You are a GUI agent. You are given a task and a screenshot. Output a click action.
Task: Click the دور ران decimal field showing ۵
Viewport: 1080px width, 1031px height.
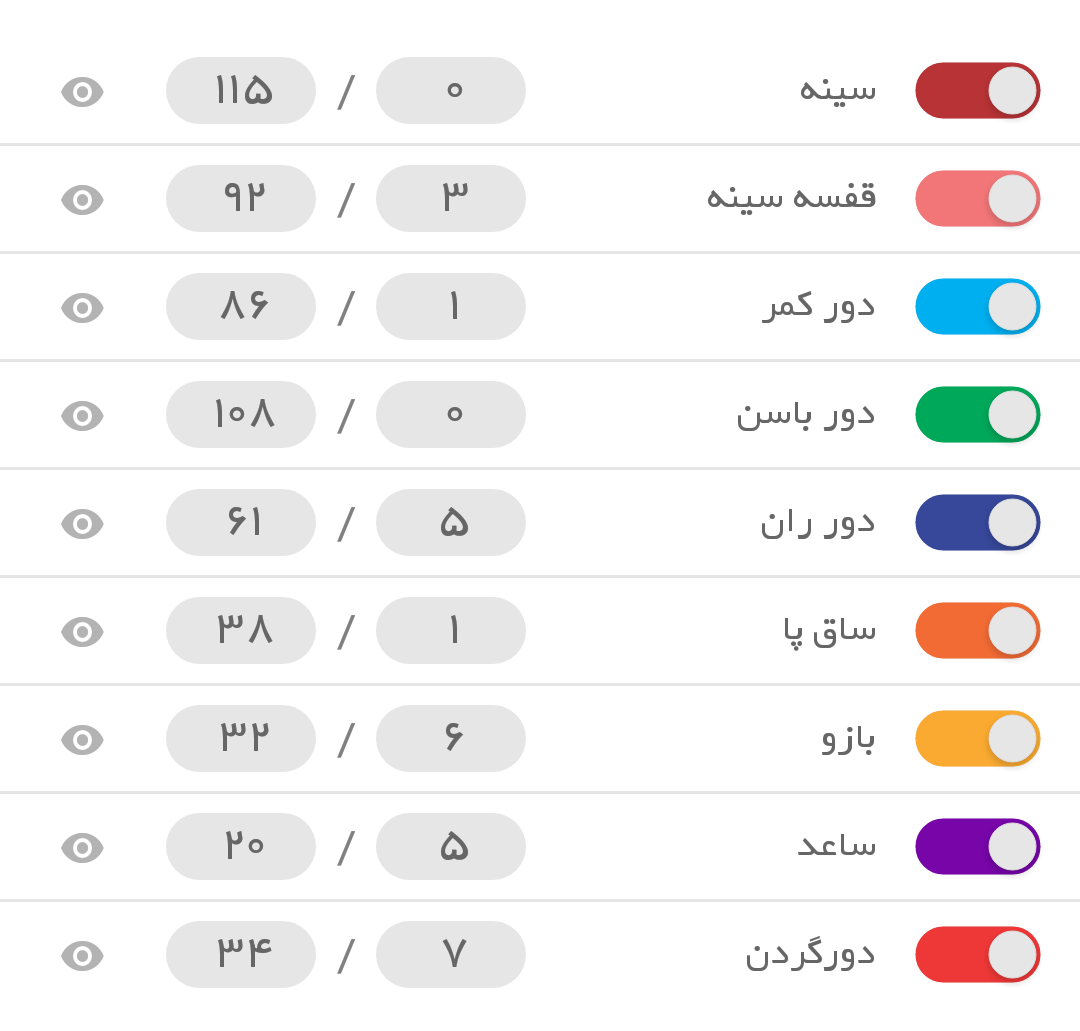(x=451, y=523)
